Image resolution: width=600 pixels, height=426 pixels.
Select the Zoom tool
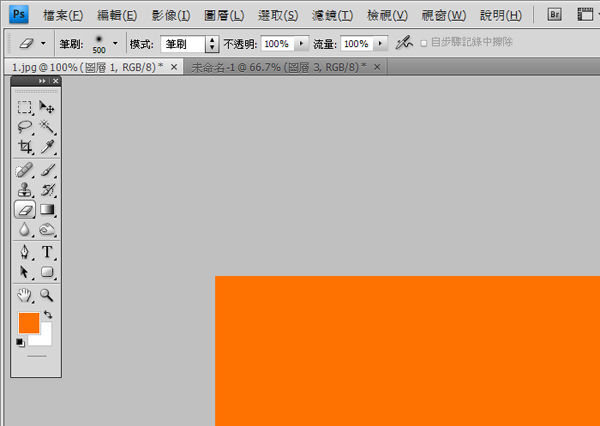47,295
